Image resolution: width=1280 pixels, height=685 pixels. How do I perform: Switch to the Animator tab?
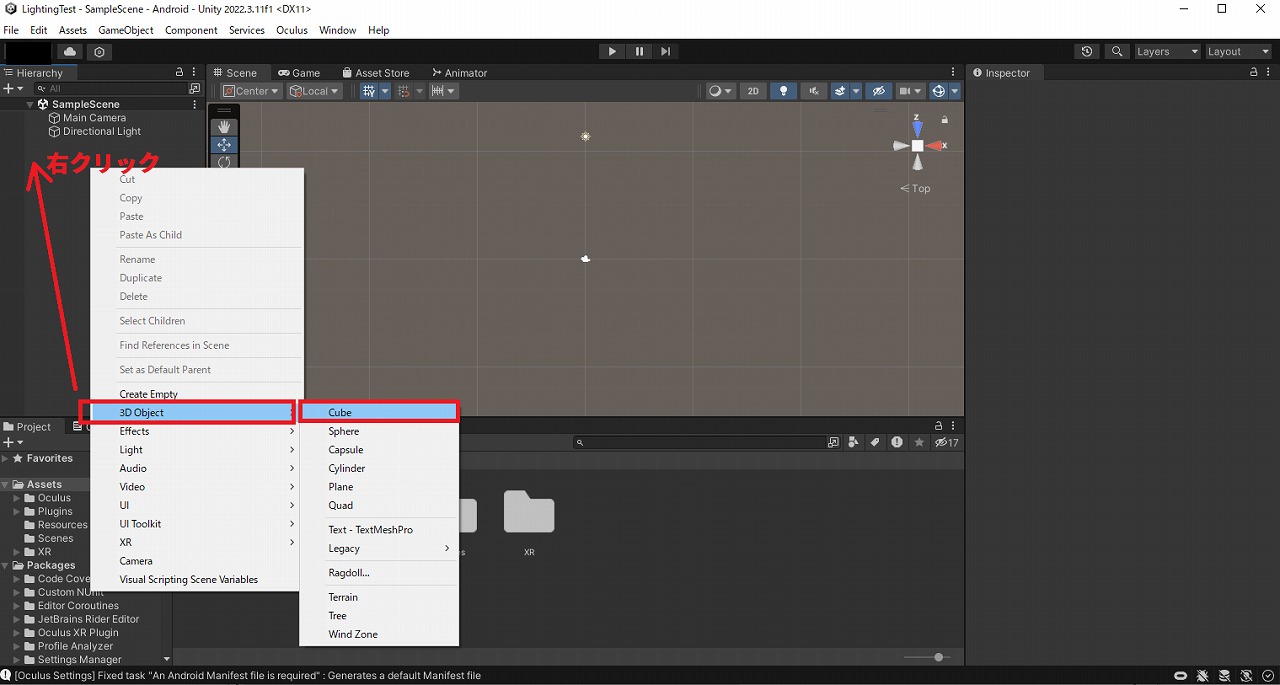coord(459,73)
